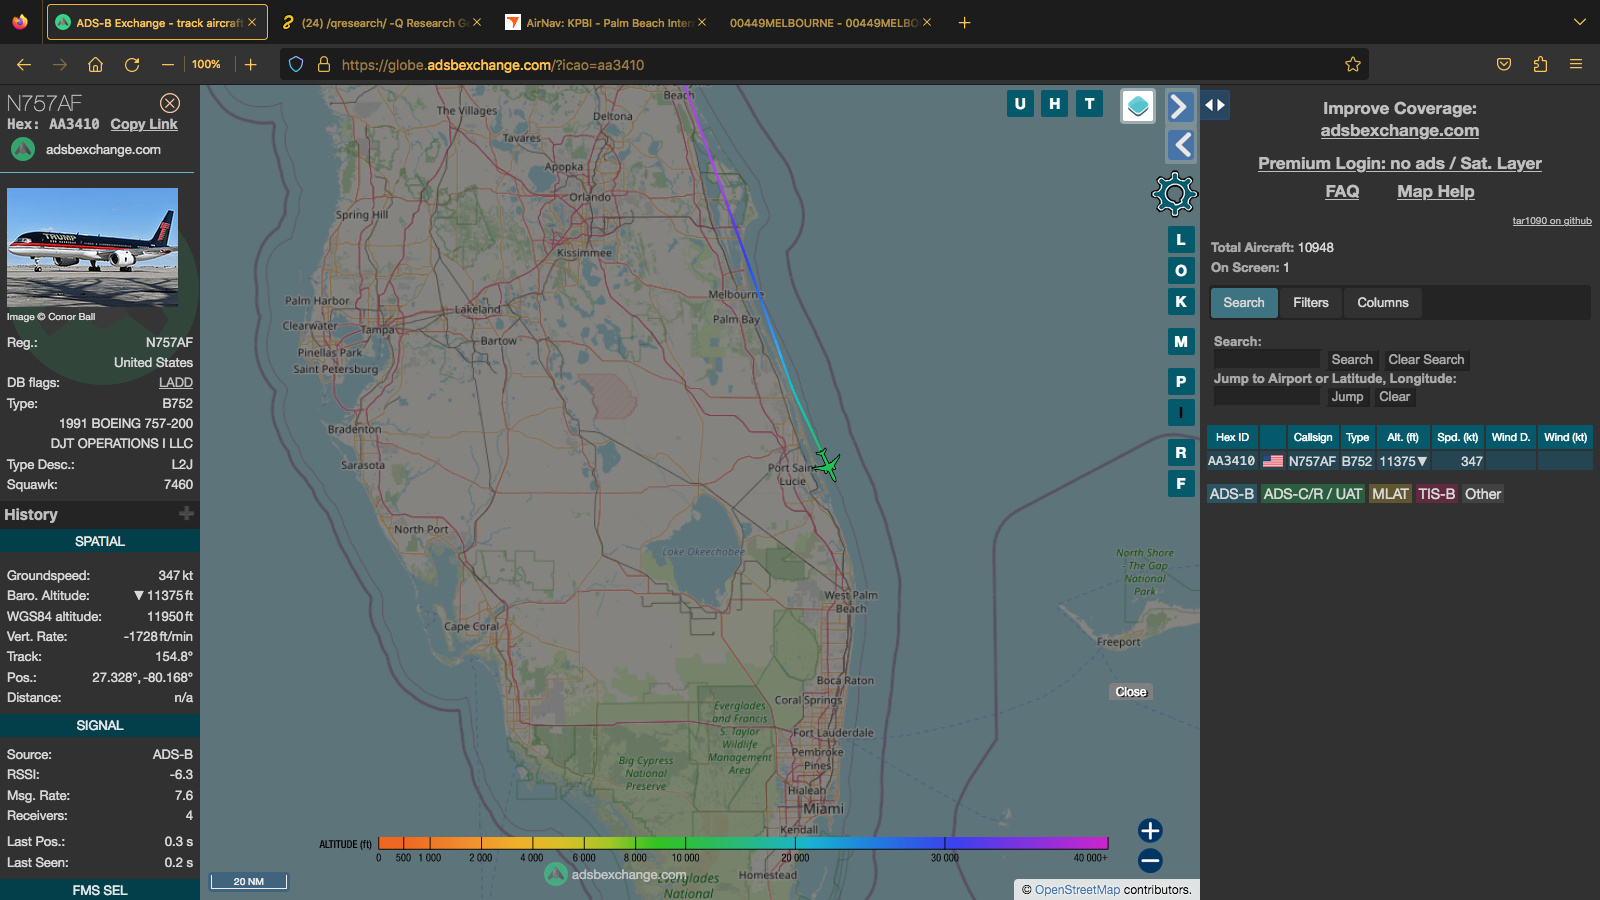The height and width of the screenshot is (900, 1600).
Task: Switch to the Filters tab
Action: (1311, 303)
